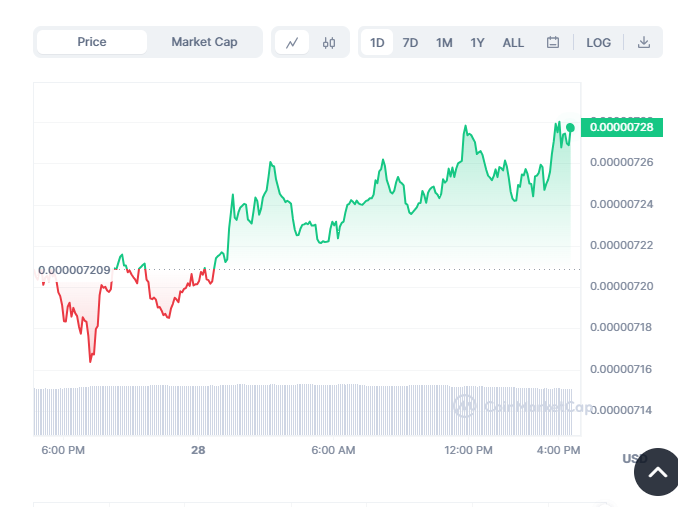Image resolution: width=678 pixels, height=507 pixels.
Task: Click the 4:00 PM time label
Action: [x=558, y=450]
